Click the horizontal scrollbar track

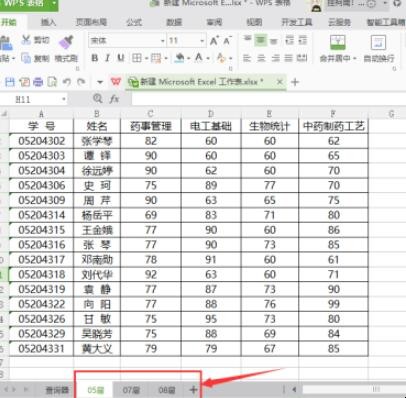point(353,389)
